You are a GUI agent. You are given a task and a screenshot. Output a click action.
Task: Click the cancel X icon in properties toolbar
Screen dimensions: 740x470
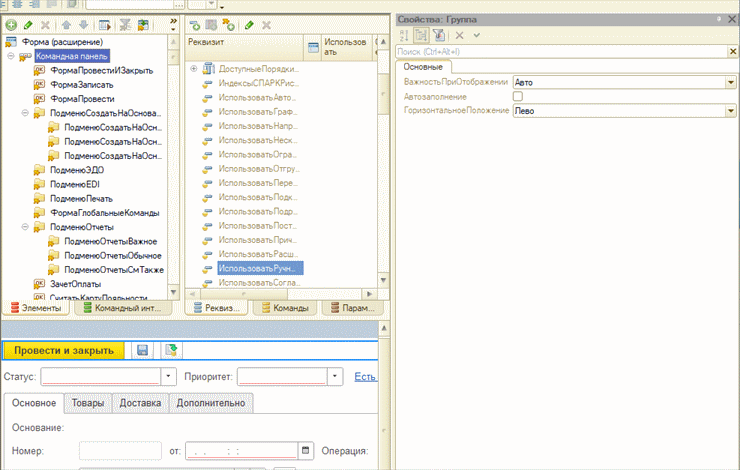459,35
